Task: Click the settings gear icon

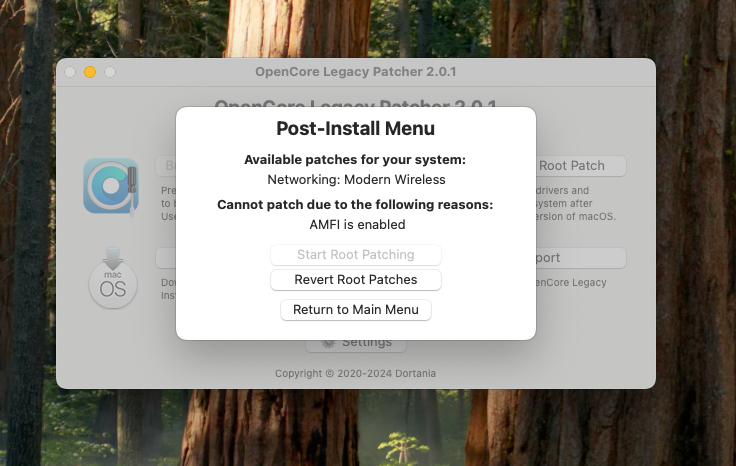Action: click(x=329, y=344)
